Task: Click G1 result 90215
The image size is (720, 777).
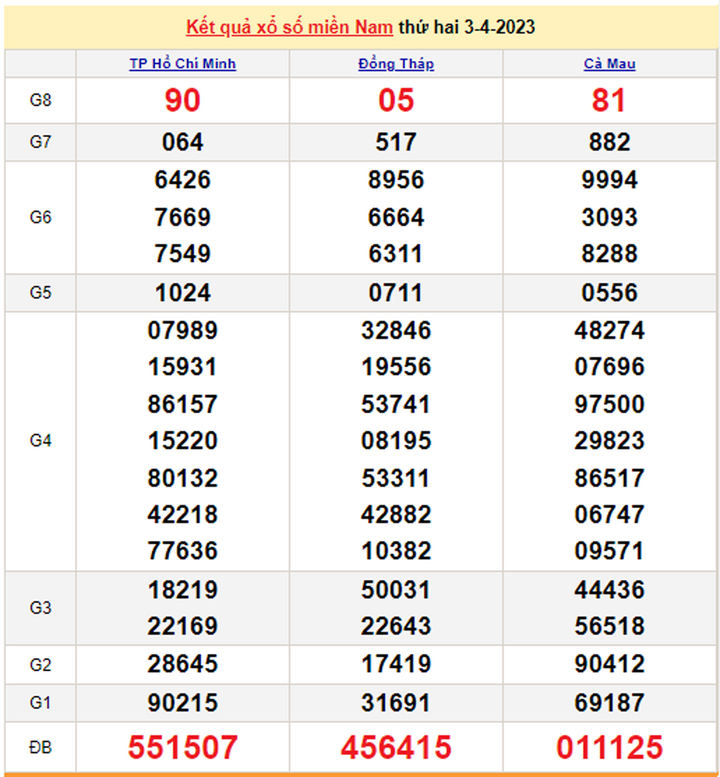Action: 182,704
